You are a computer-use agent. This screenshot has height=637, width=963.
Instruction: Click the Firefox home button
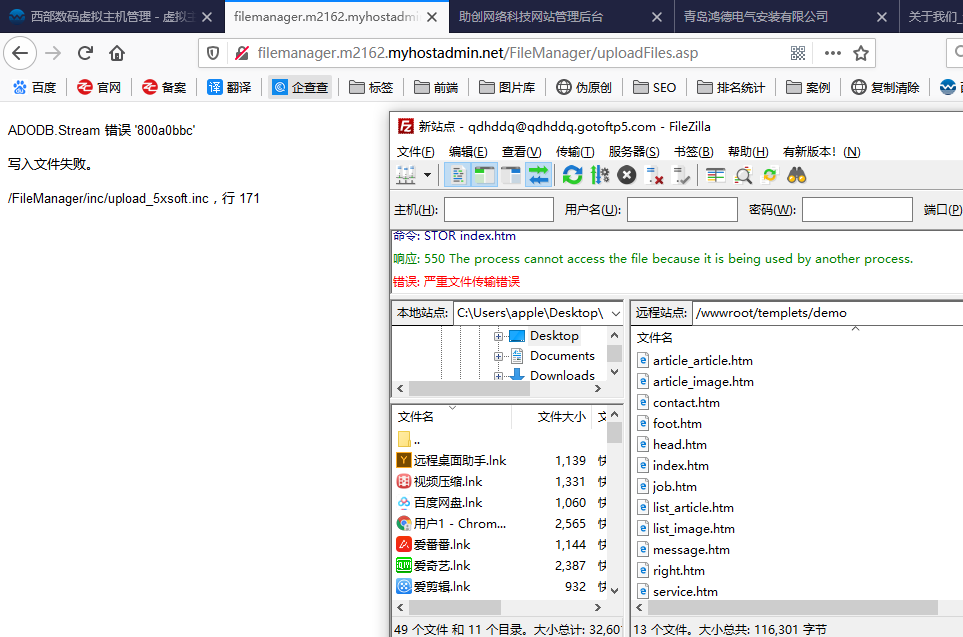click(x=117, y=53)
